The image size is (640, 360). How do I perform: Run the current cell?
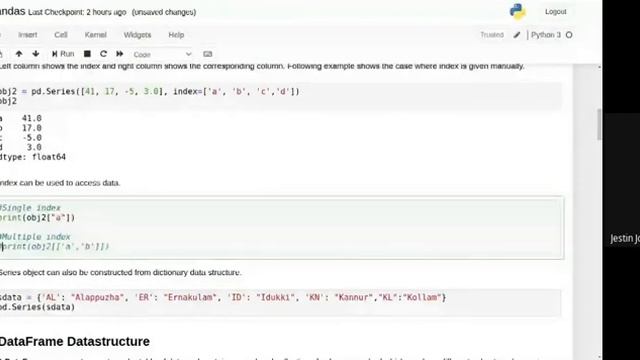[x=63, y=54]
